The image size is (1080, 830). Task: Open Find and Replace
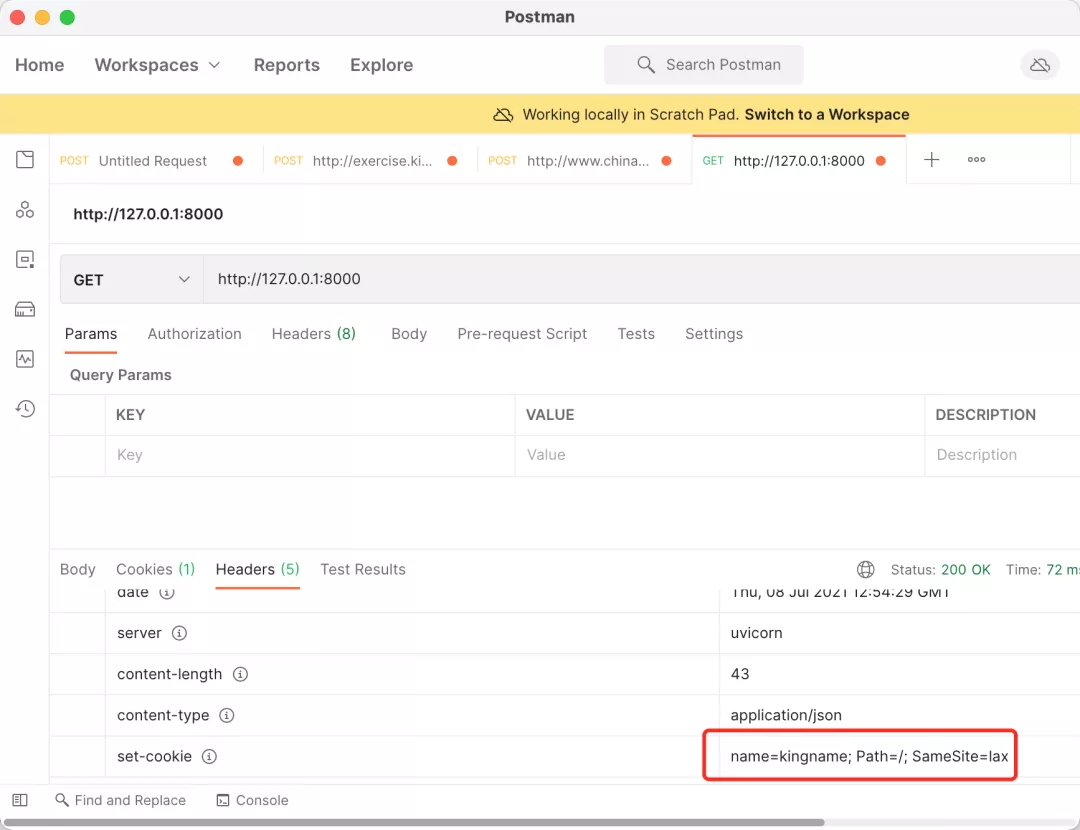coord(120,800)
